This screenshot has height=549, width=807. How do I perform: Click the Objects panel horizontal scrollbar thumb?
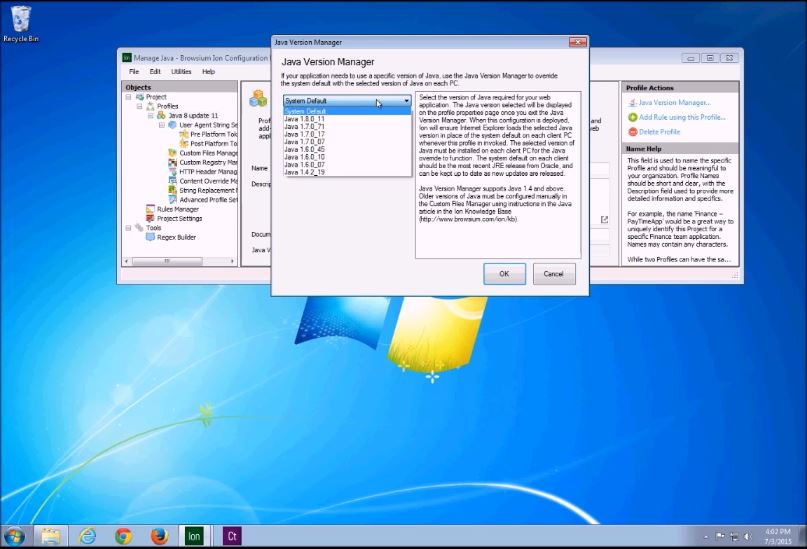coord(167,261)
